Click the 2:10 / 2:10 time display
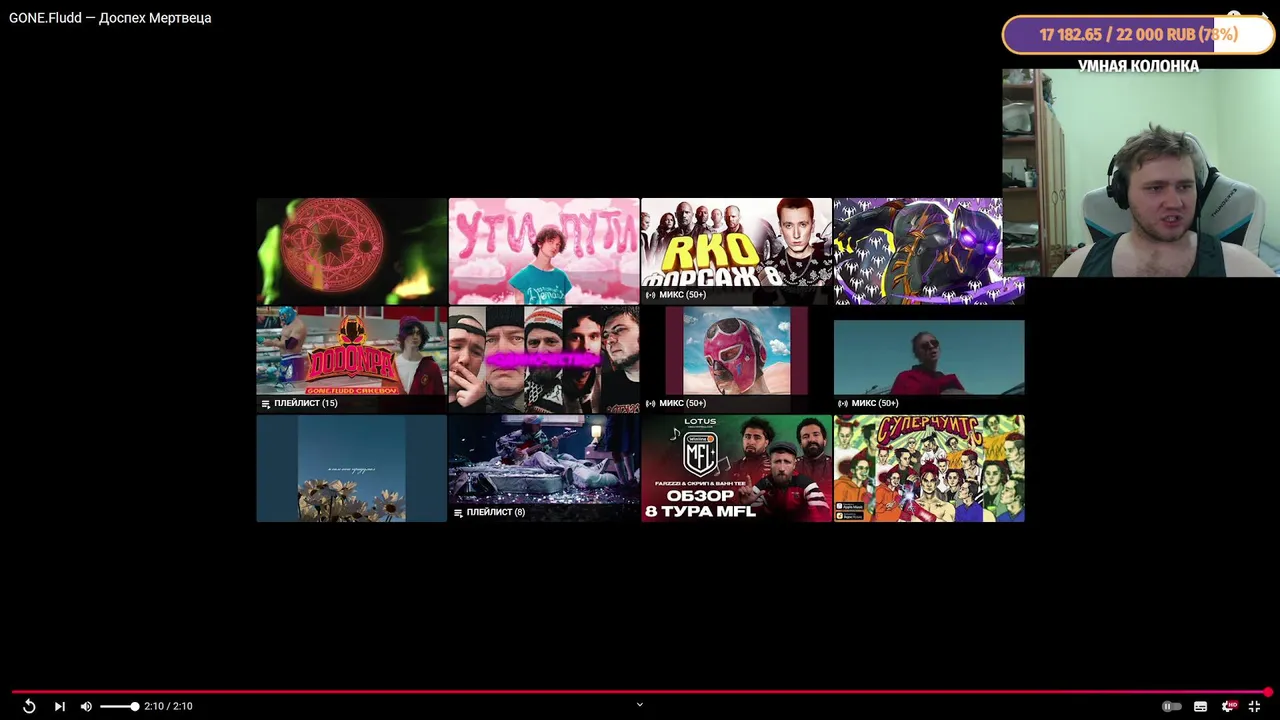Screen dimensions: 1280x720 click(168, 706)
